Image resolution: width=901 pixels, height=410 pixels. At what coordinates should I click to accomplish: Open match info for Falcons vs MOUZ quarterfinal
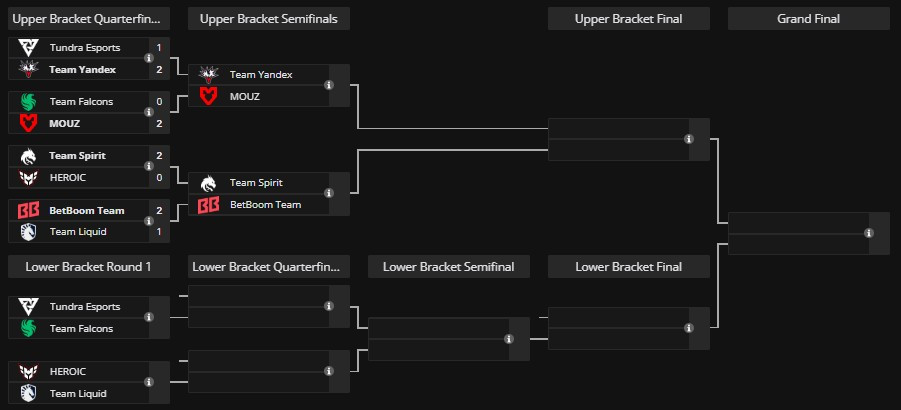pyautogui.click(x=149, y=113)
